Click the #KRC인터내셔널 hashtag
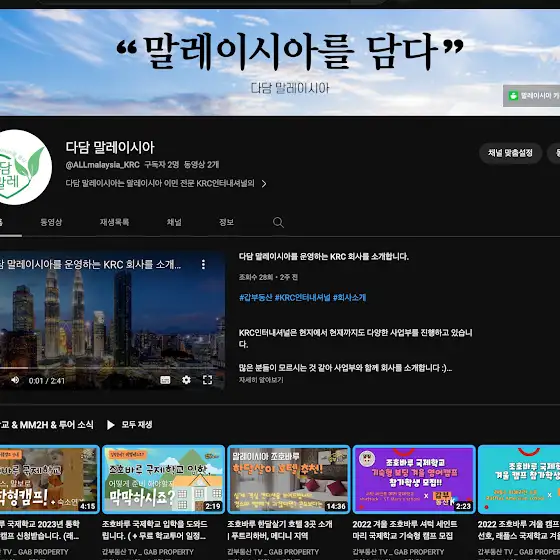 (302, 298)
